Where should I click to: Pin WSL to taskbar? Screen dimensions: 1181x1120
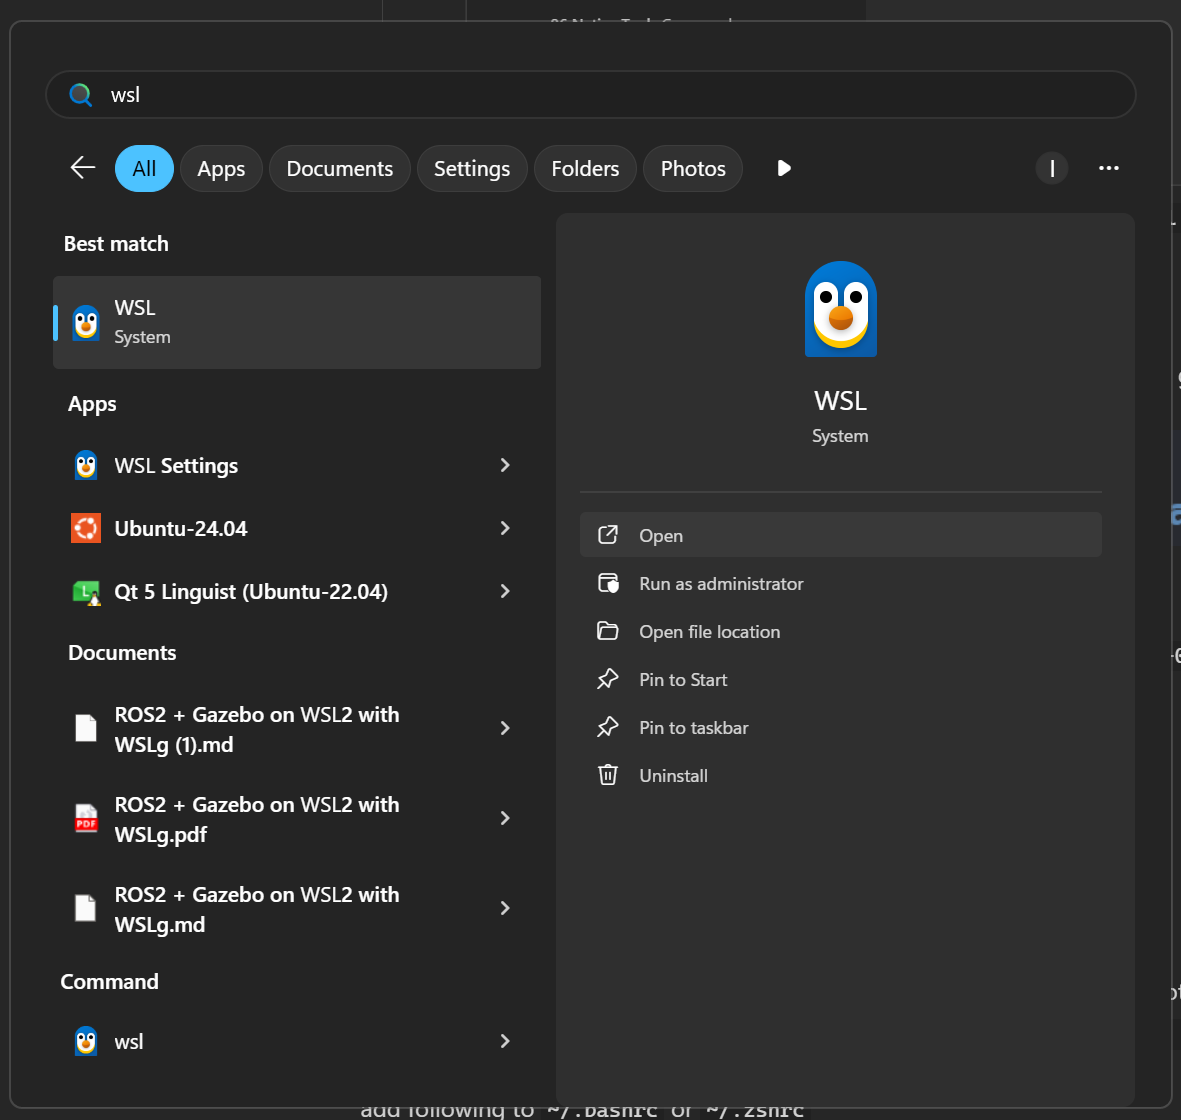click(x=693, y=728)
